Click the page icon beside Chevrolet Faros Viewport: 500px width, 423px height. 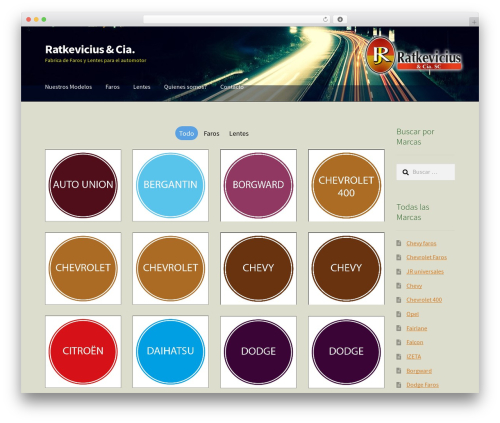click(399, 257)
